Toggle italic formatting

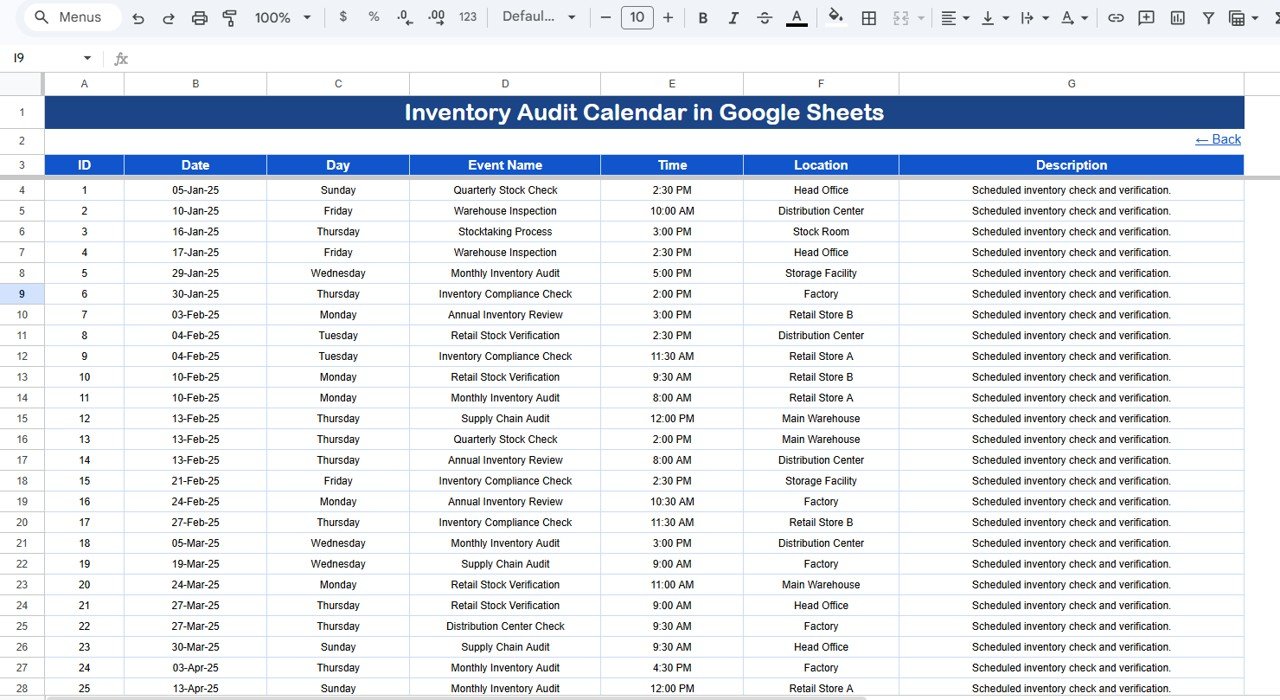pos(733,18)
